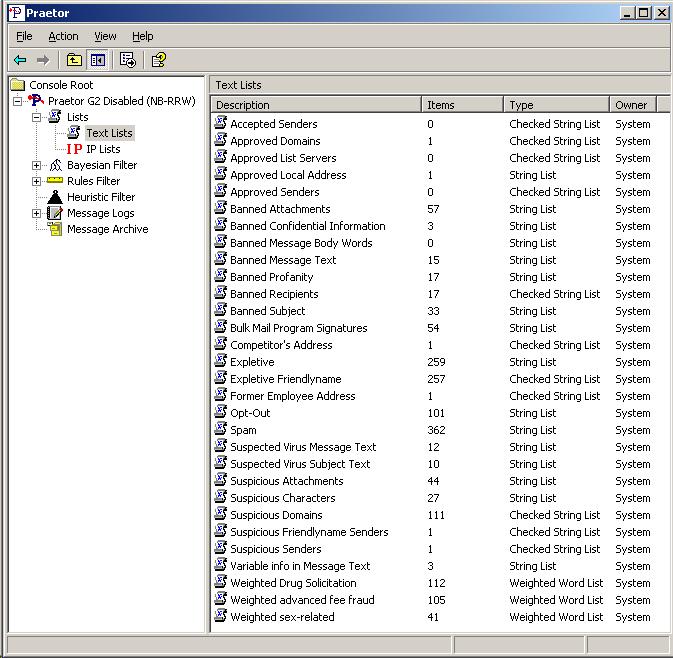Click the icon beside Banned Attachments
Screen dimensions: 673x658
tap(221, 208)
